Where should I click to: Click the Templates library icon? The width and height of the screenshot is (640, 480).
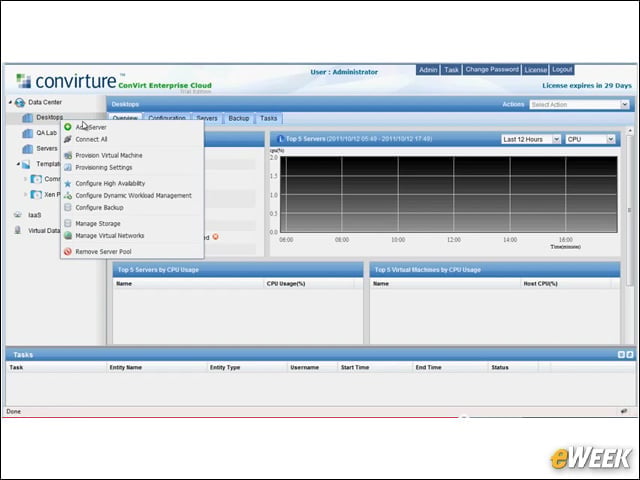point(26,164)
